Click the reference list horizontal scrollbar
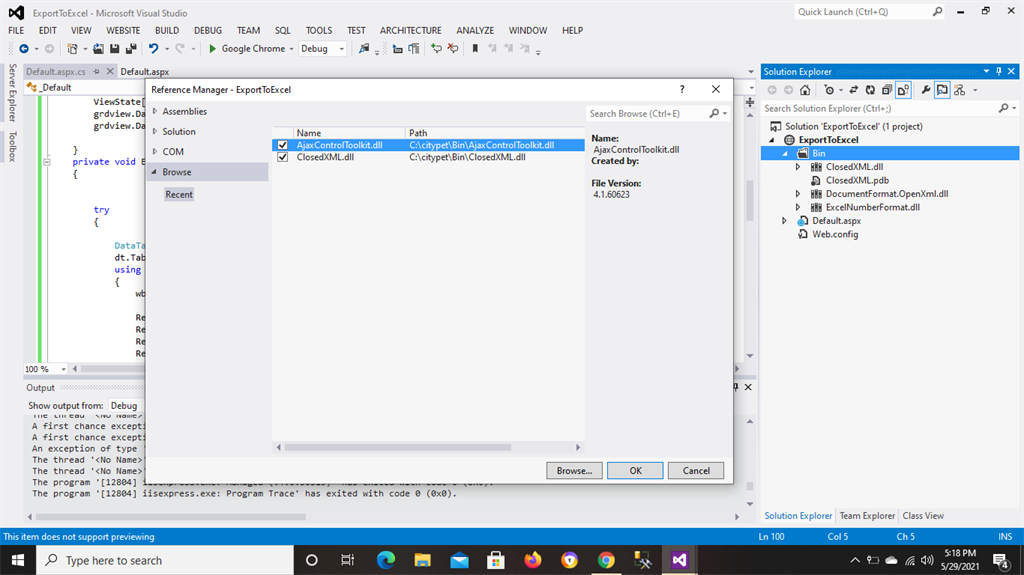Screen dimensions: 1024x575 [x=398, y=448]
